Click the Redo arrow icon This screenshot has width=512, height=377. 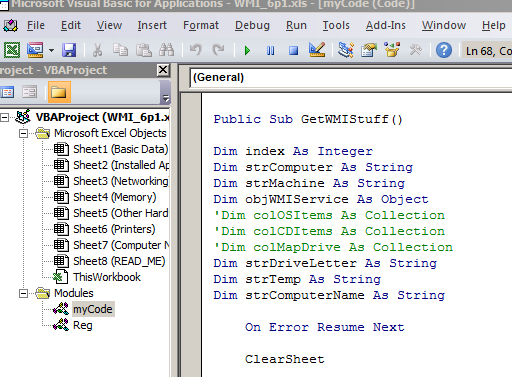(x=218, y=50)
